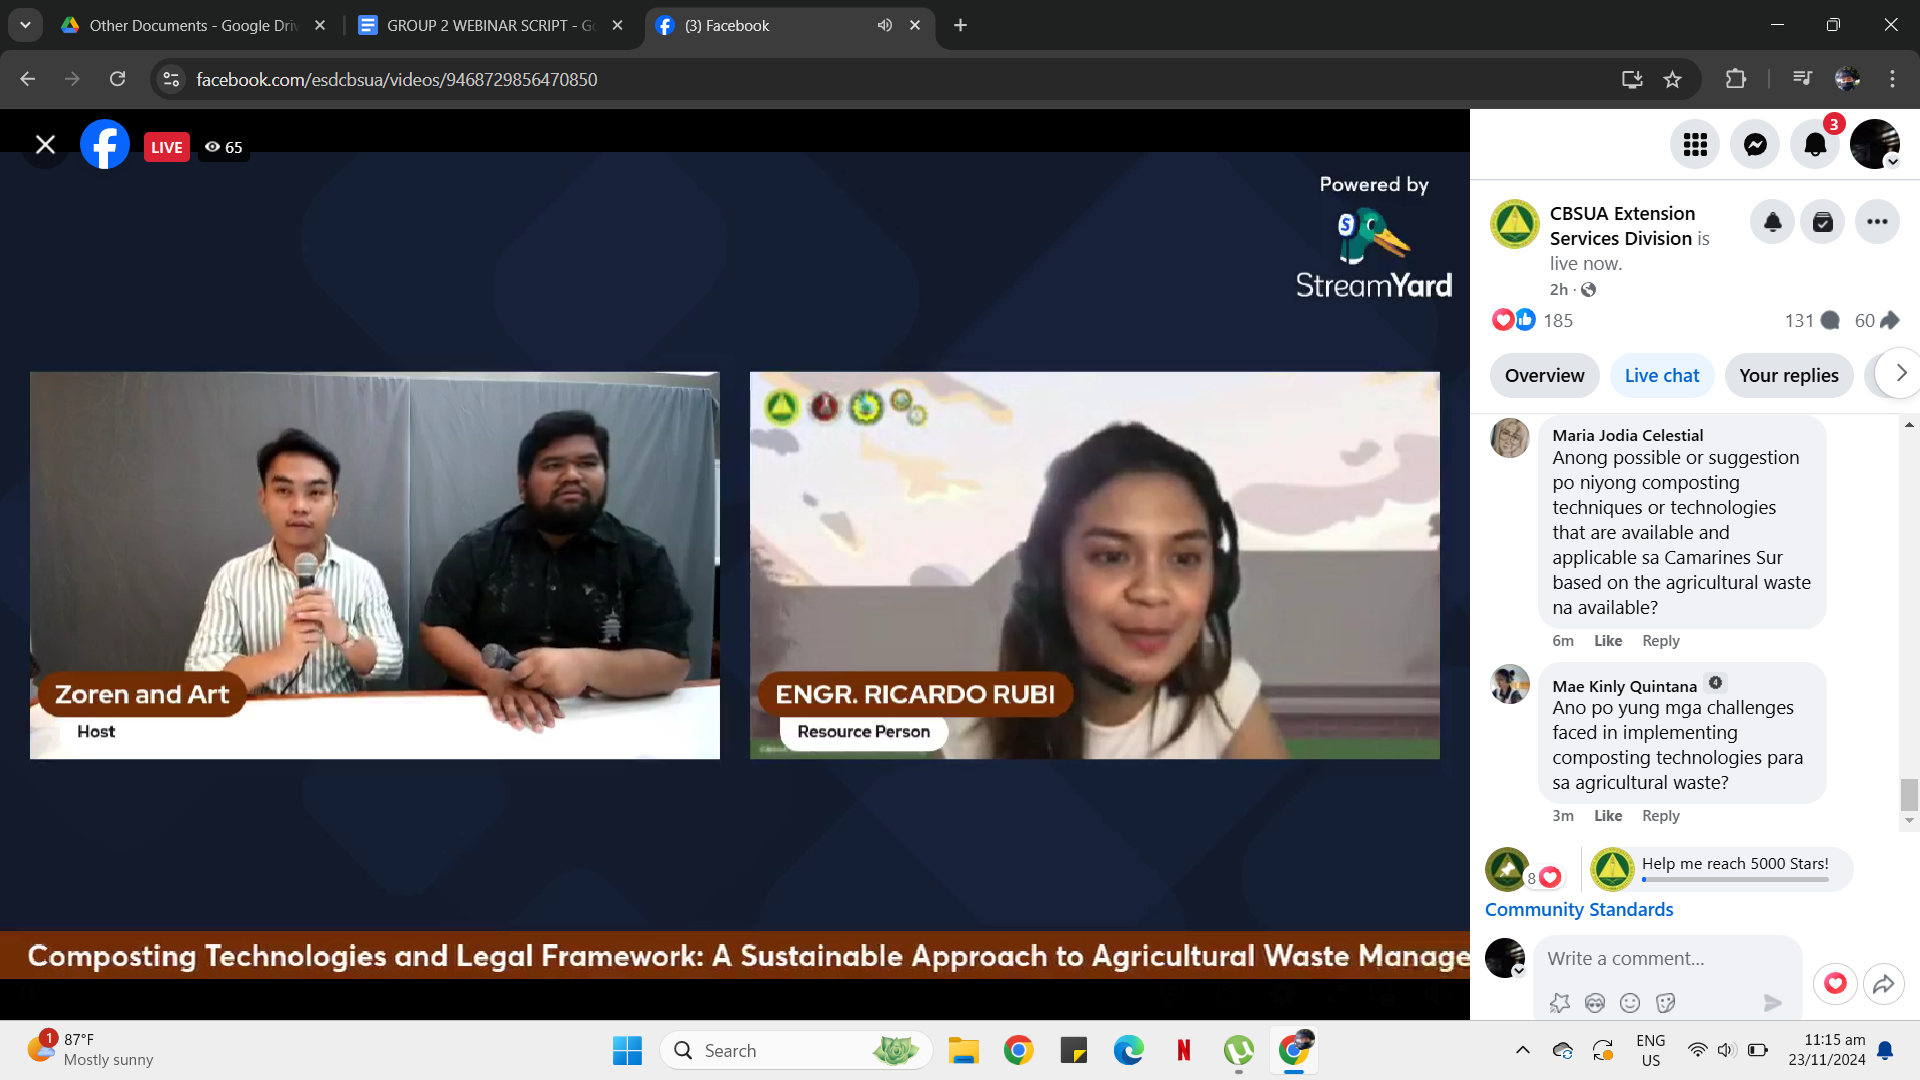Send a heart reaction
Screen dimensions: 1920x1080
coord(1835,984)
